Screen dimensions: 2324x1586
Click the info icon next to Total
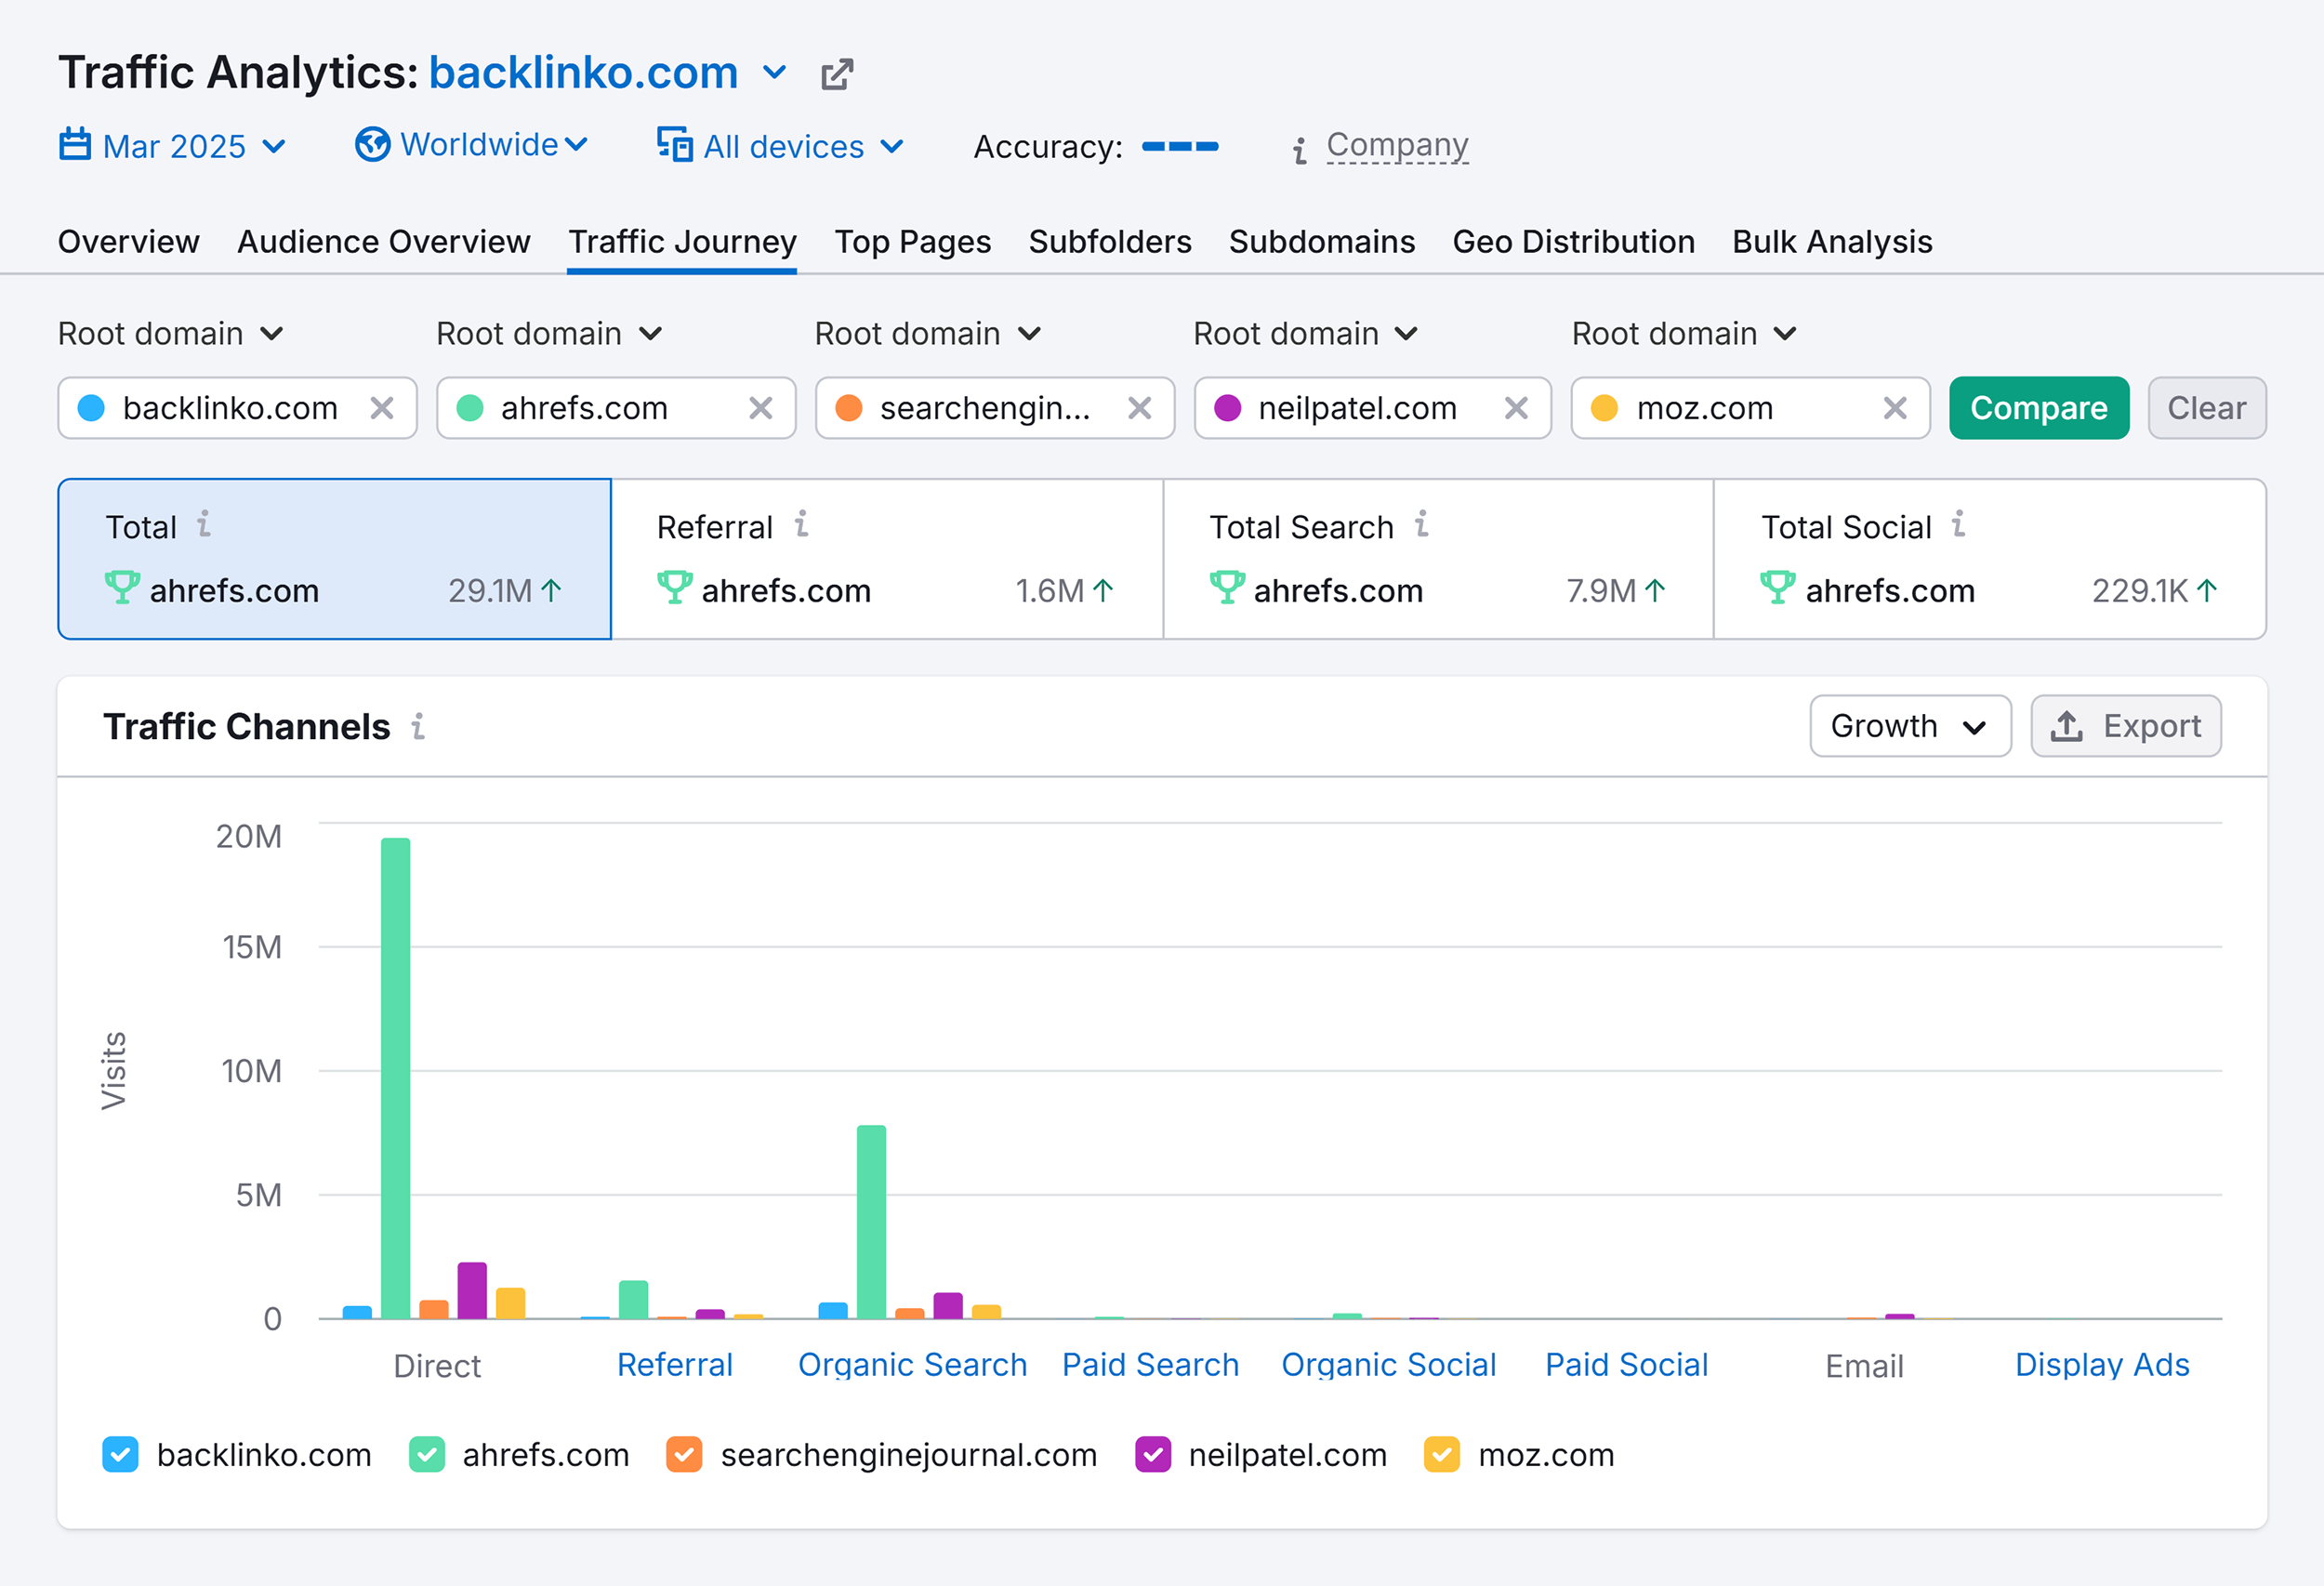coord(204,524)
